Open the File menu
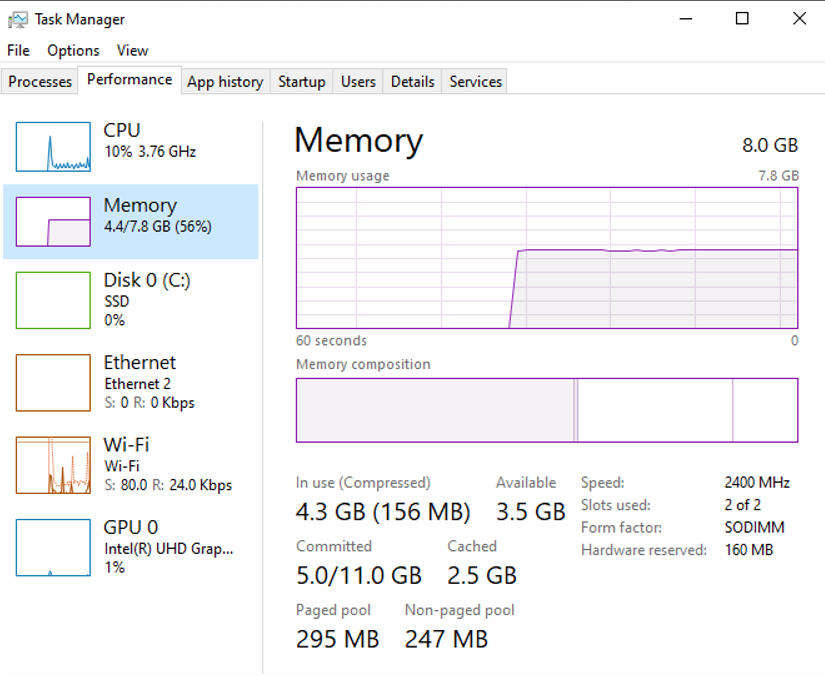 (18, 50)
